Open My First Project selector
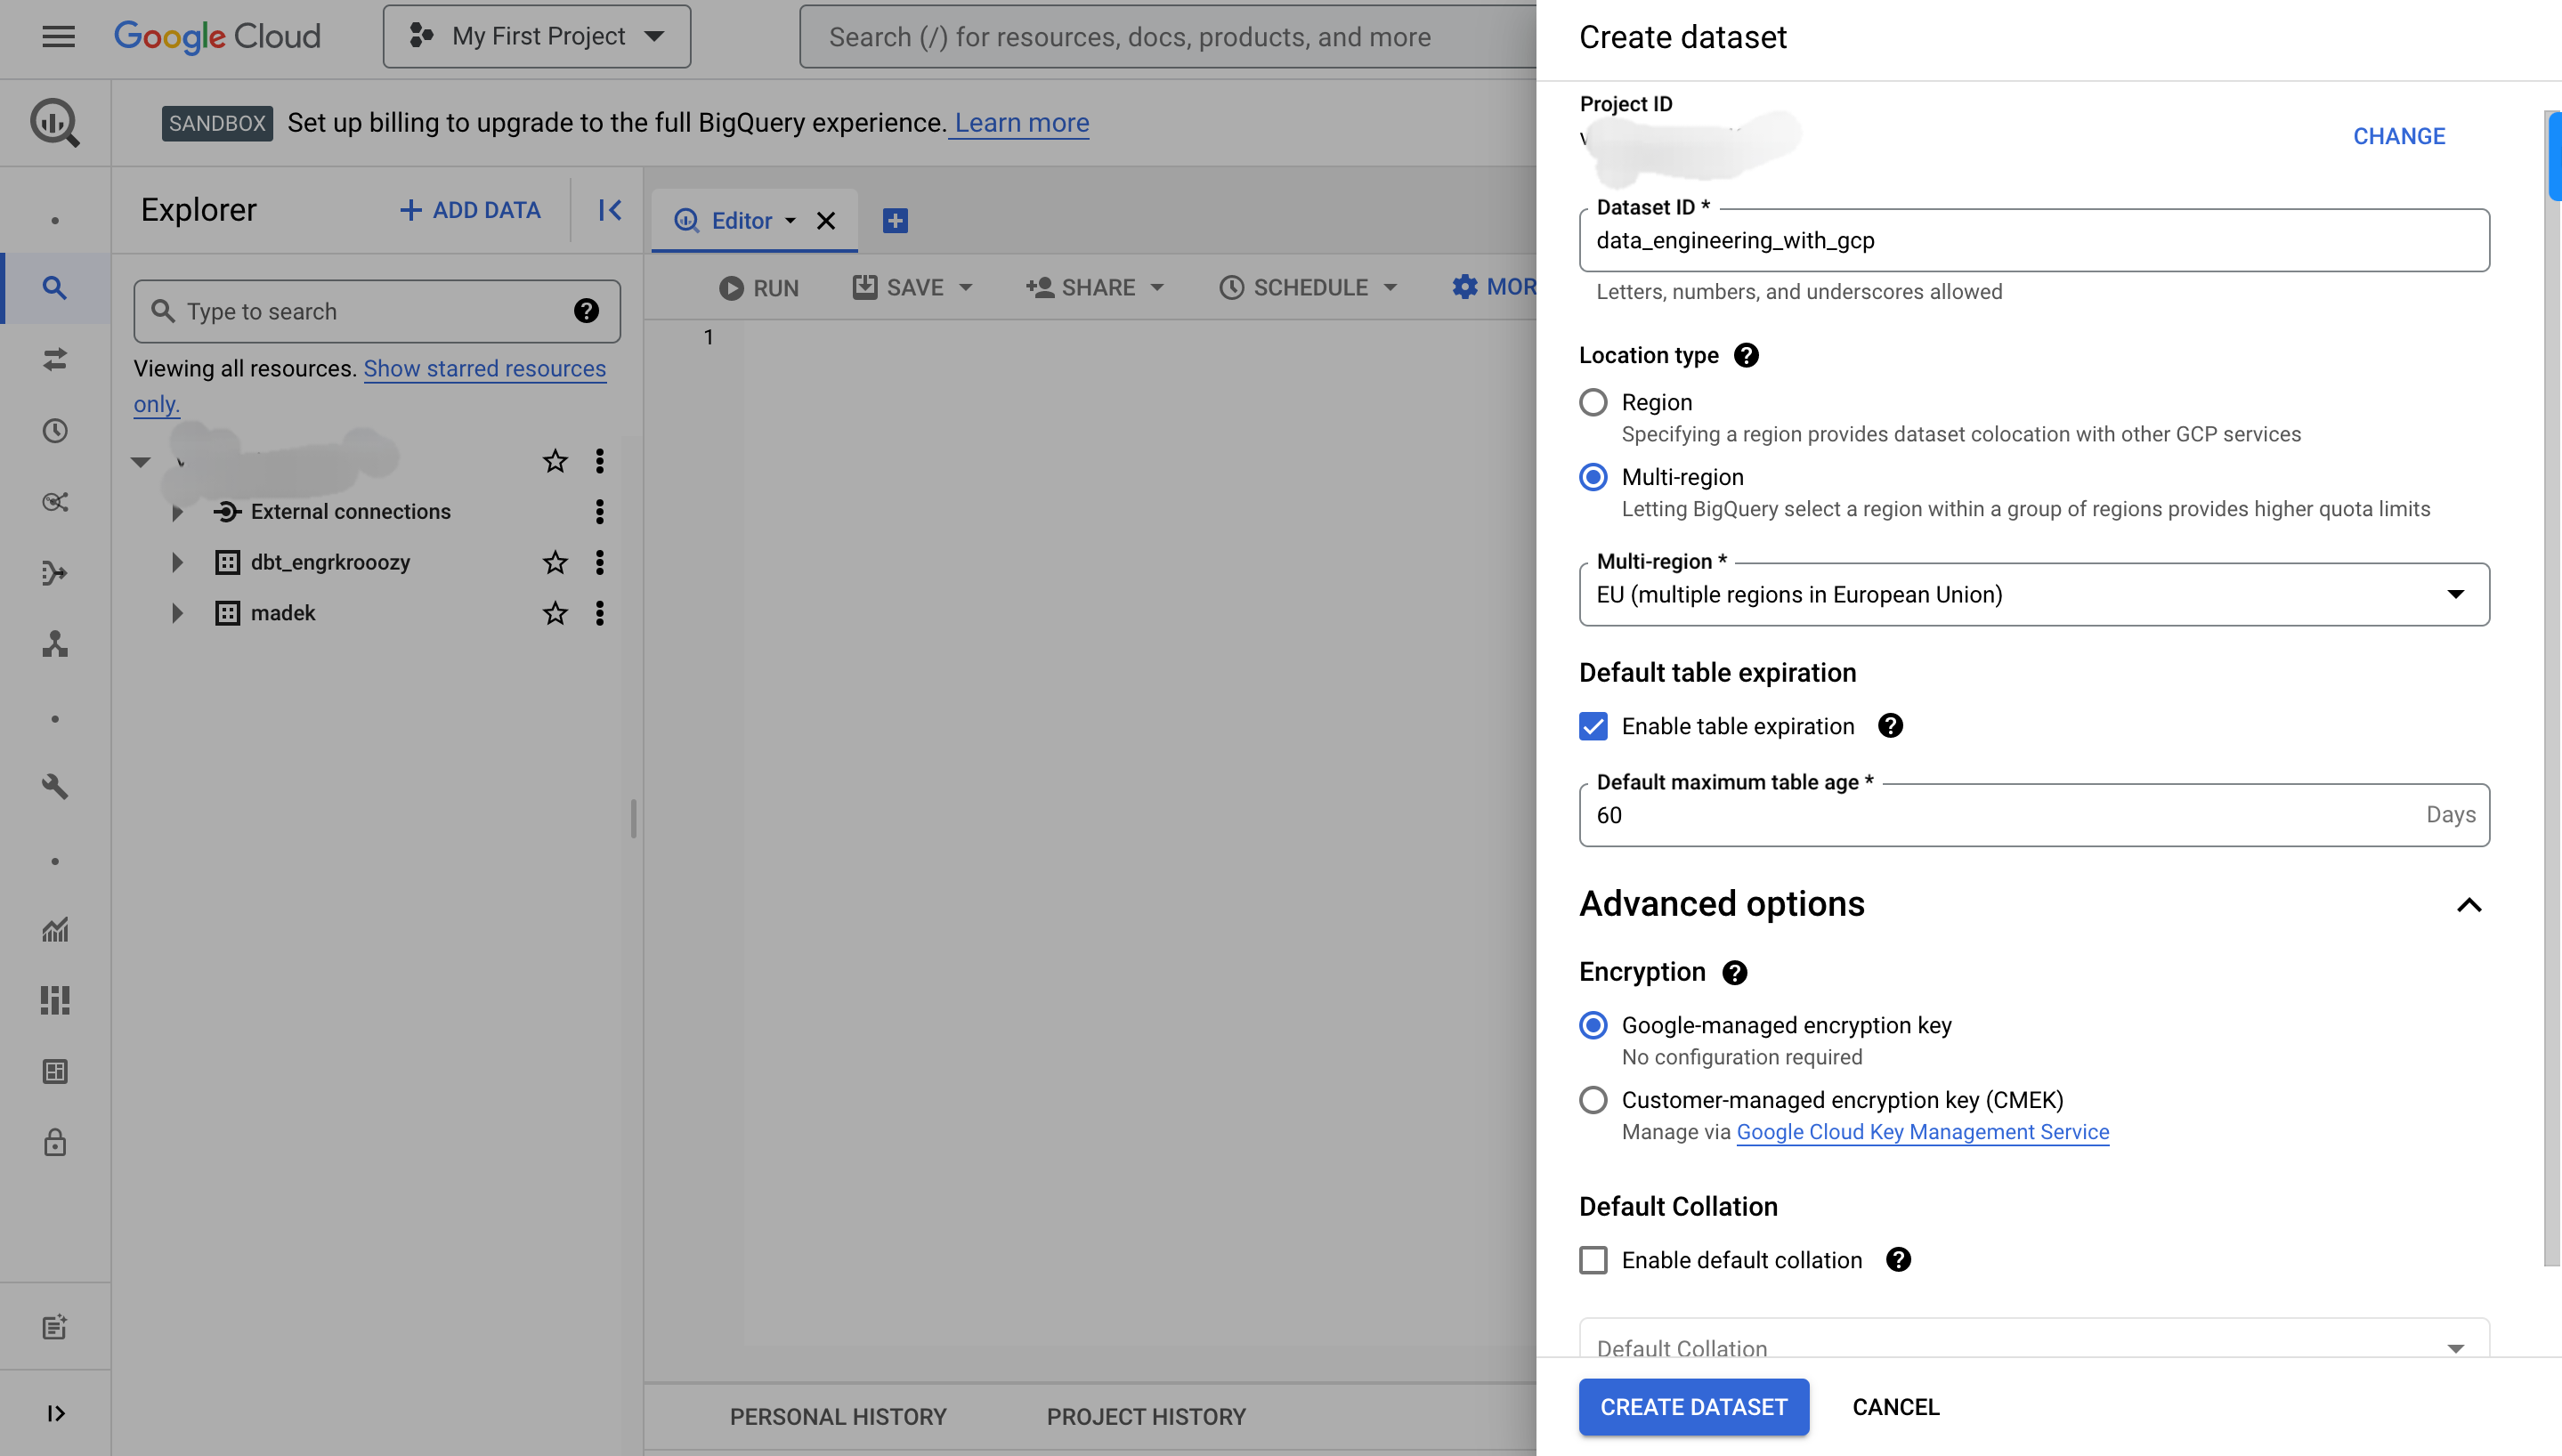Viewport: 2562px width, 1456px height. (x=537, y=37)
